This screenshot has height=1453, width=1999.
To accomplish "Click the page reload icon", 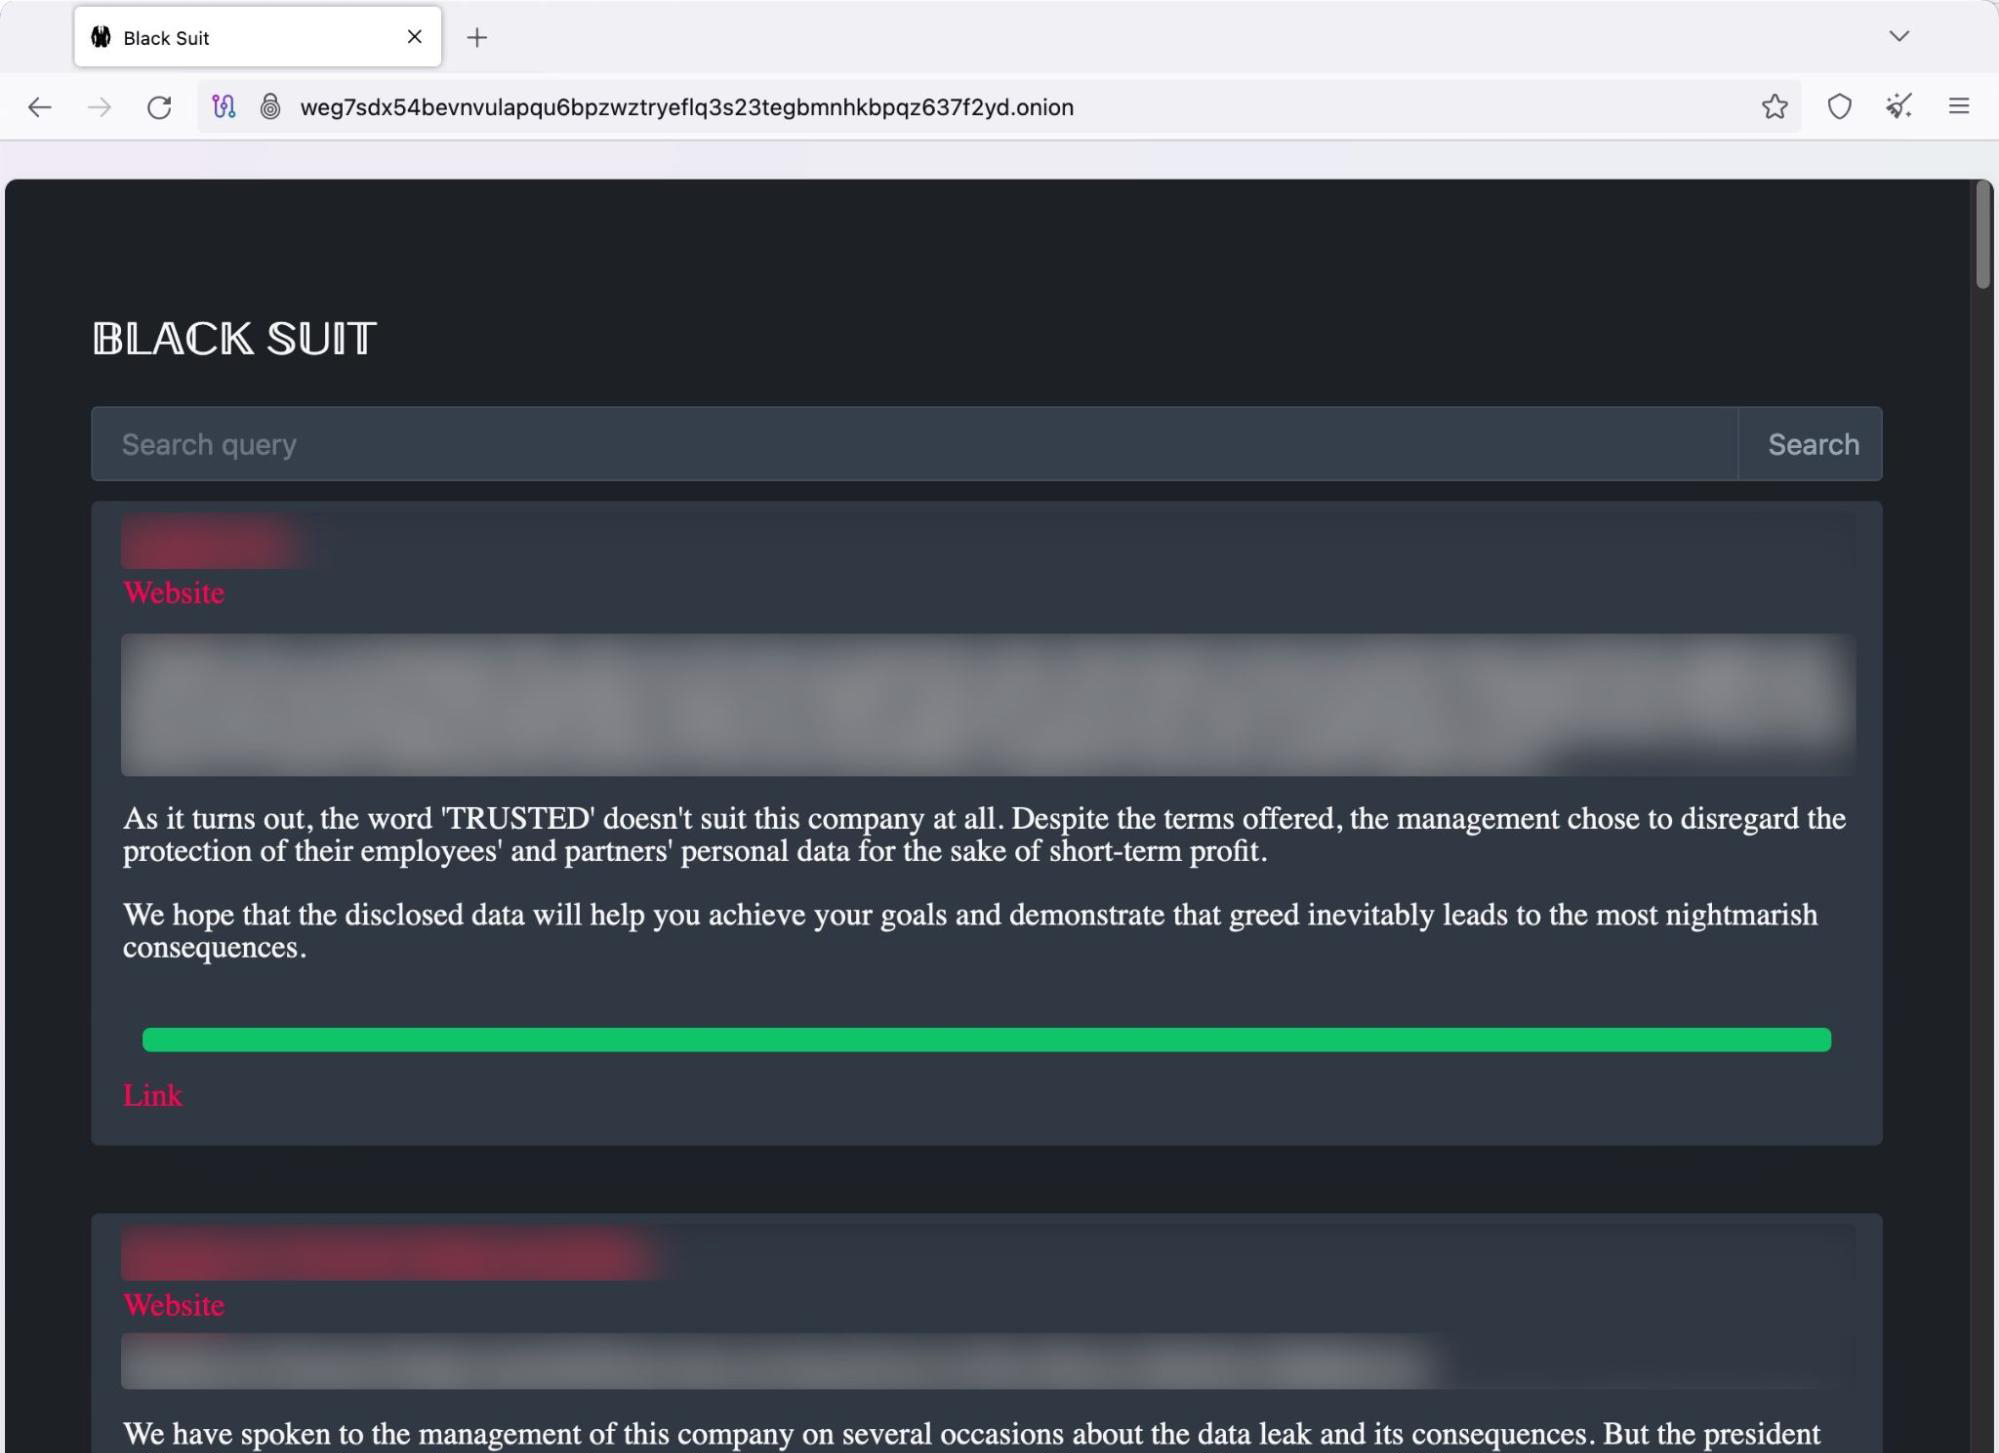I will (160, 107).
